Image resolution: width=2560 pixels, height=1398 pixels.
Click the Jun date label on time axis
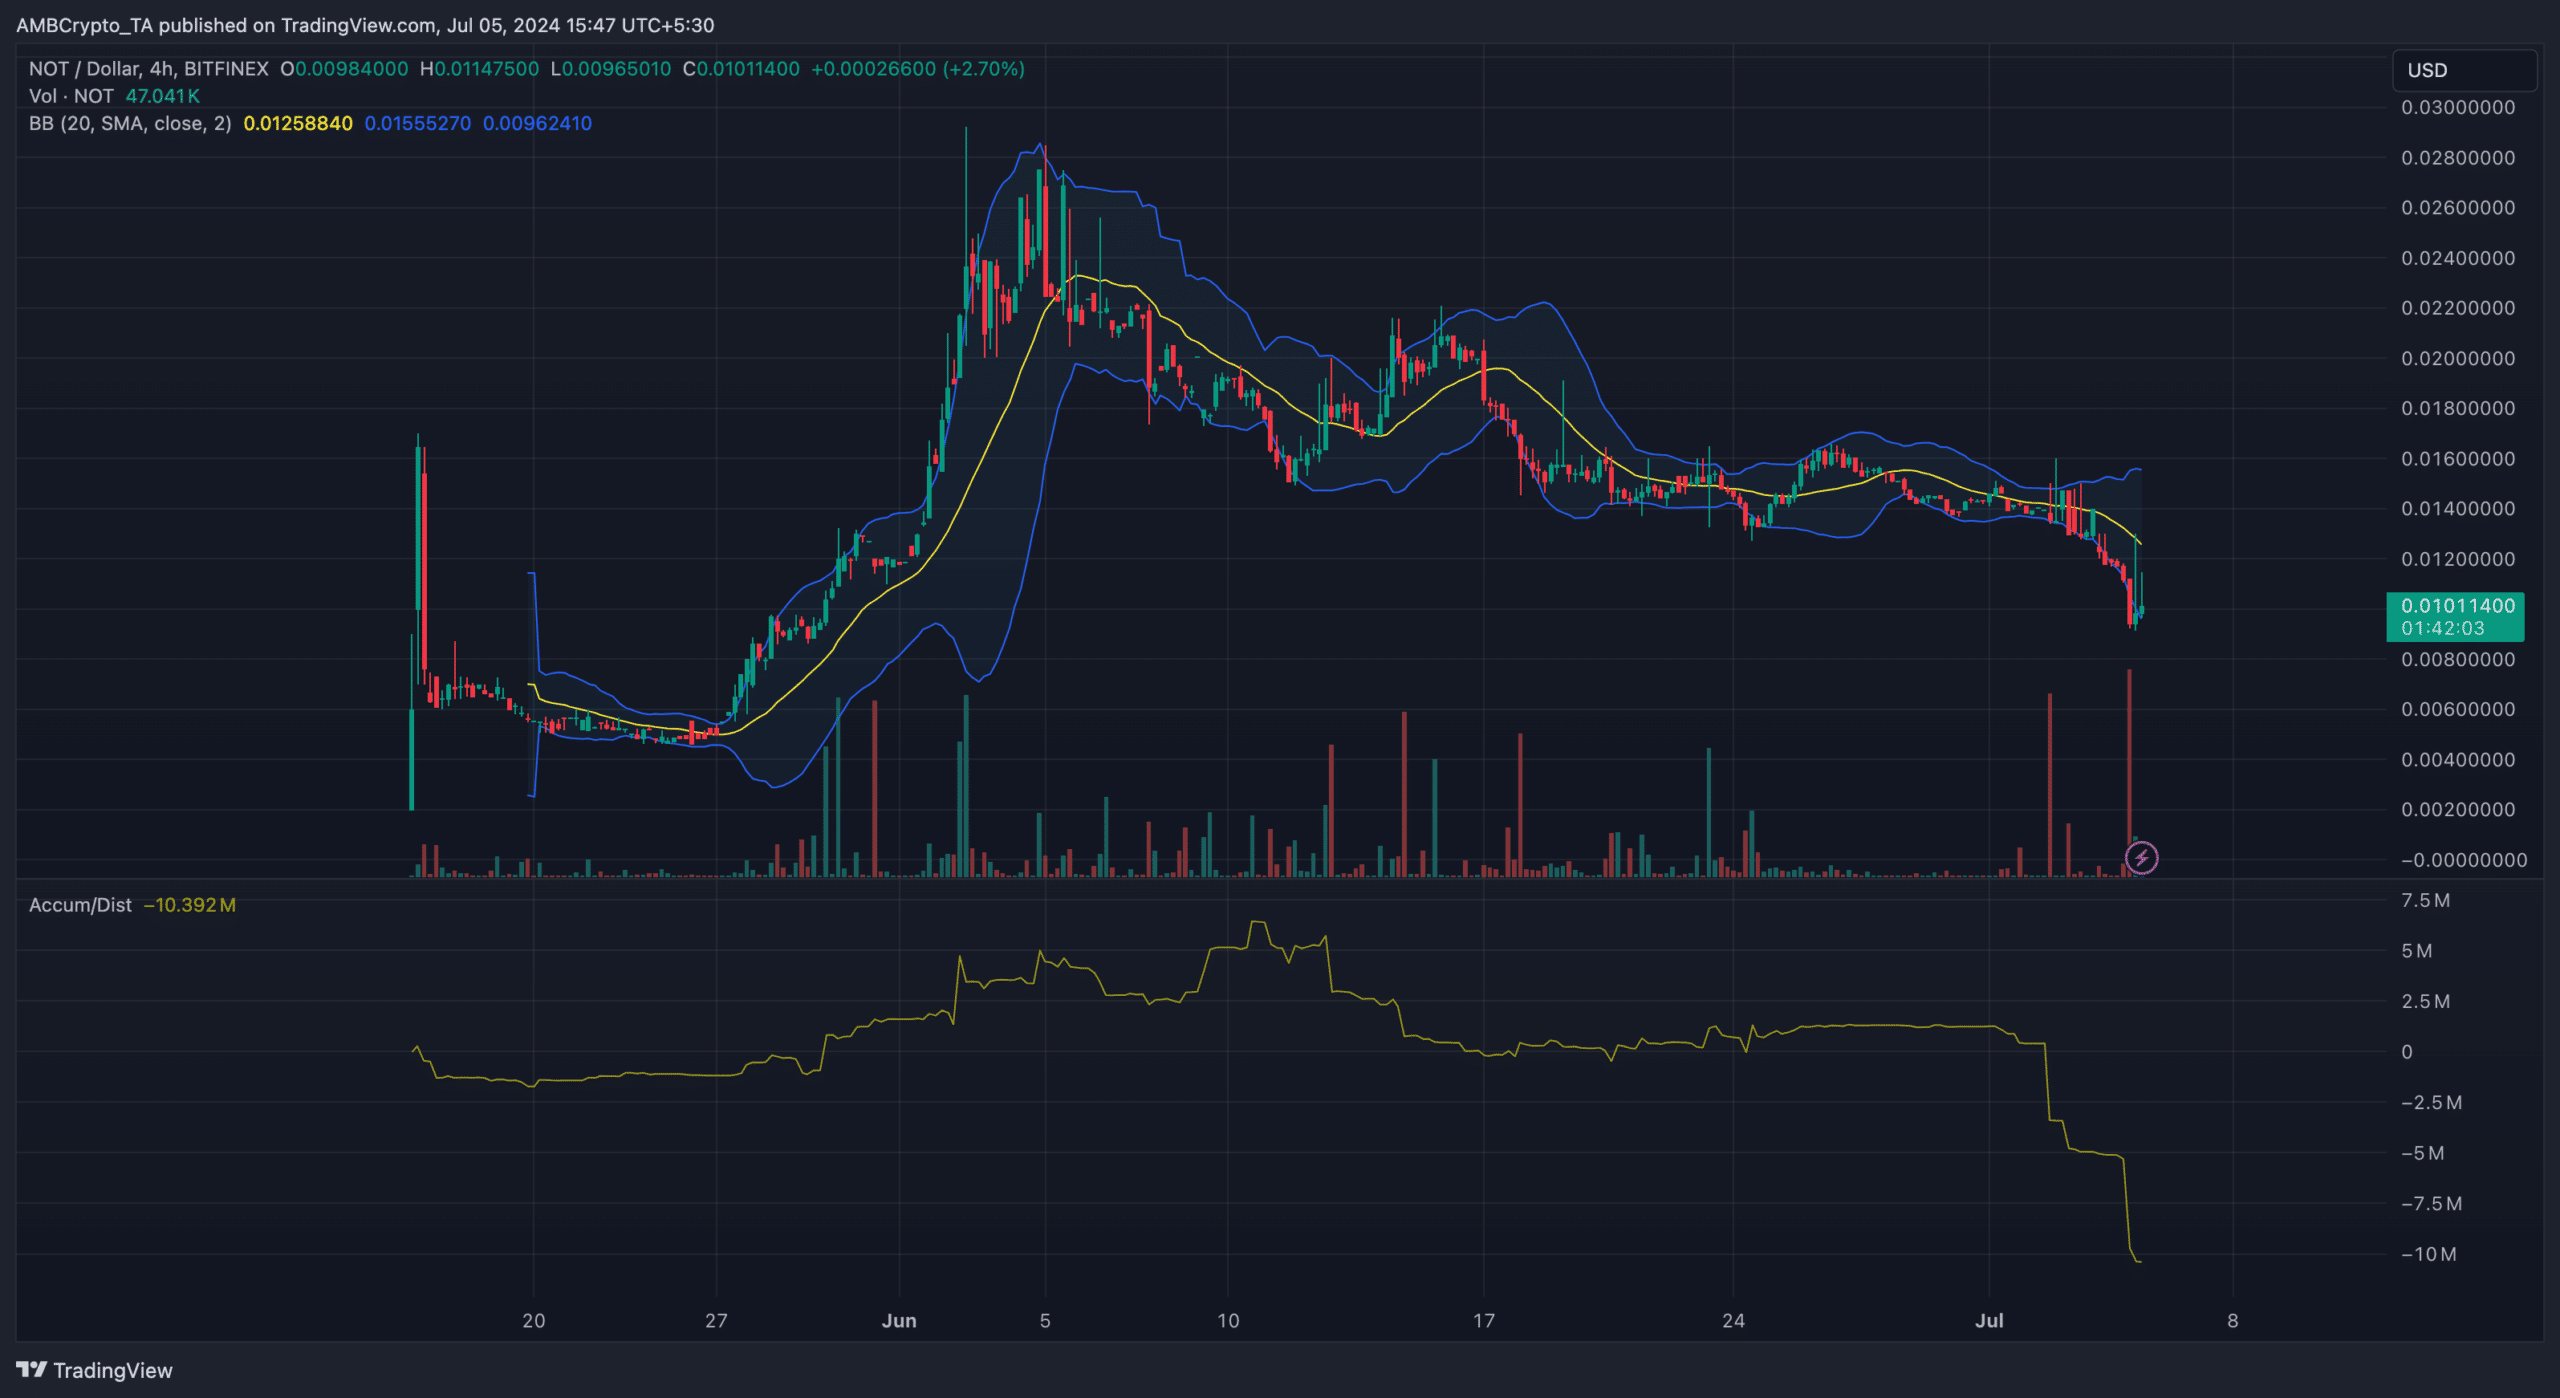(899, 1321)
